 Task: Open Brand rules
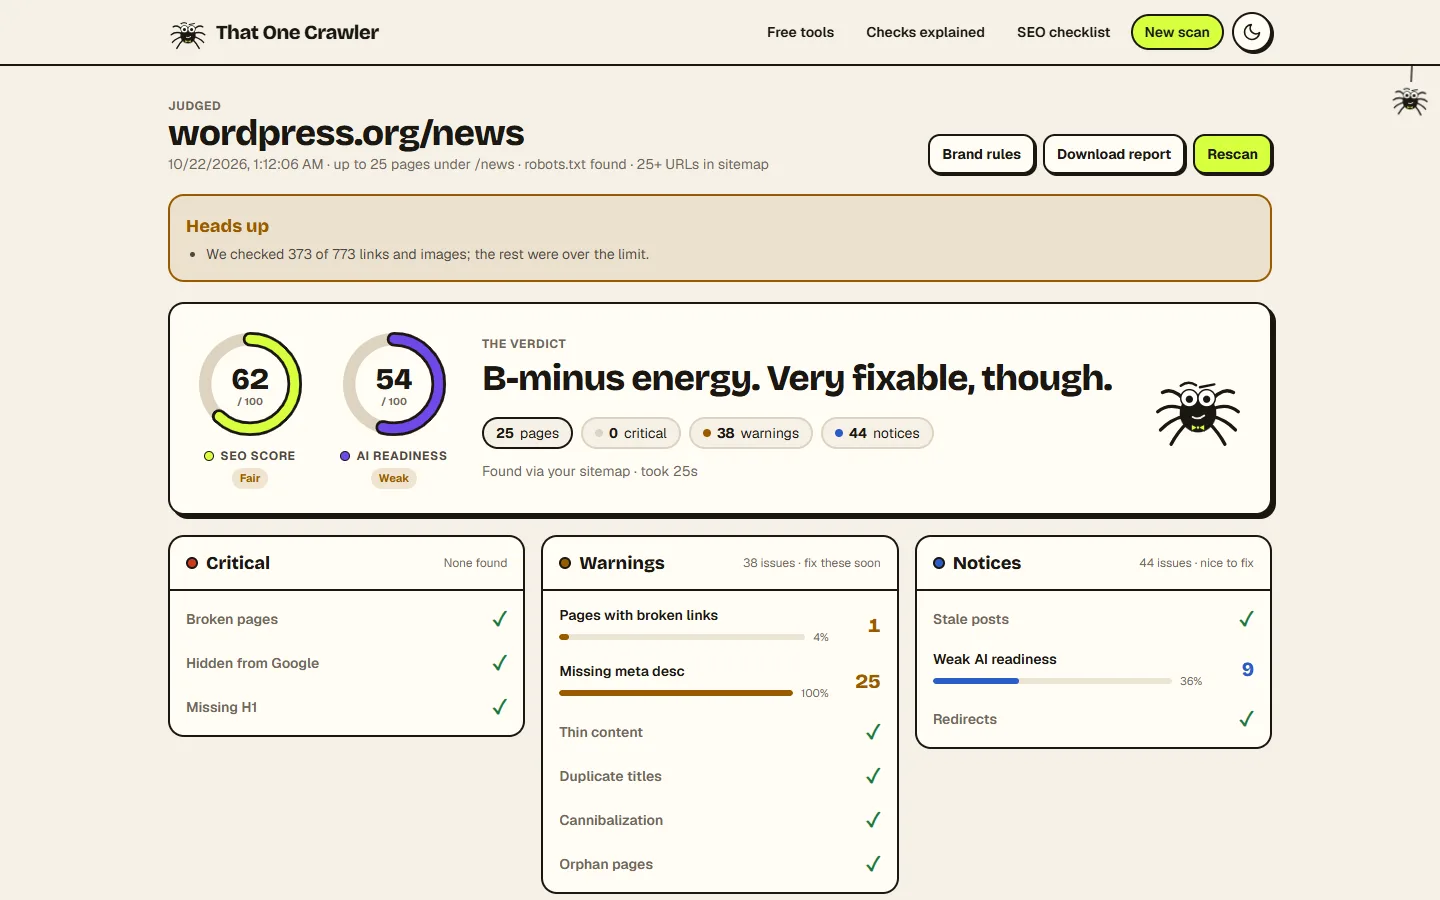[981, 154]
